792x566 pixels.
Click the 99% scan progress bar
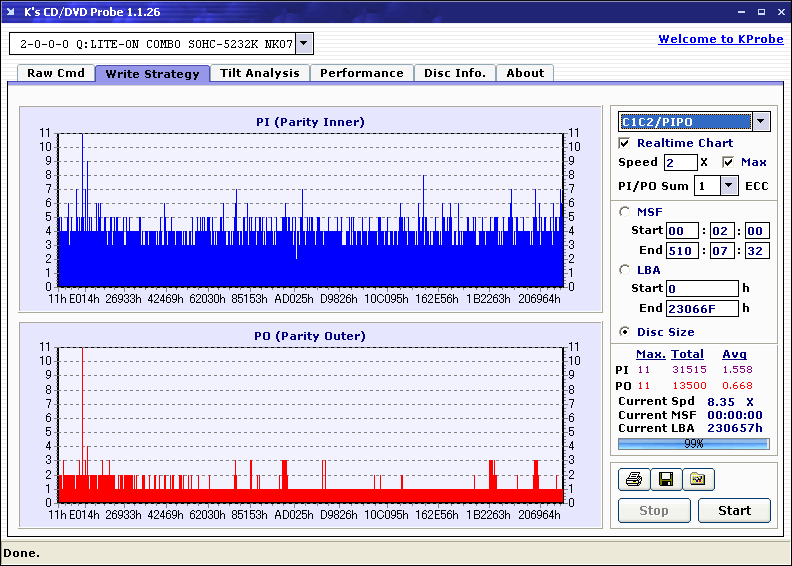(x=693, y=443)
